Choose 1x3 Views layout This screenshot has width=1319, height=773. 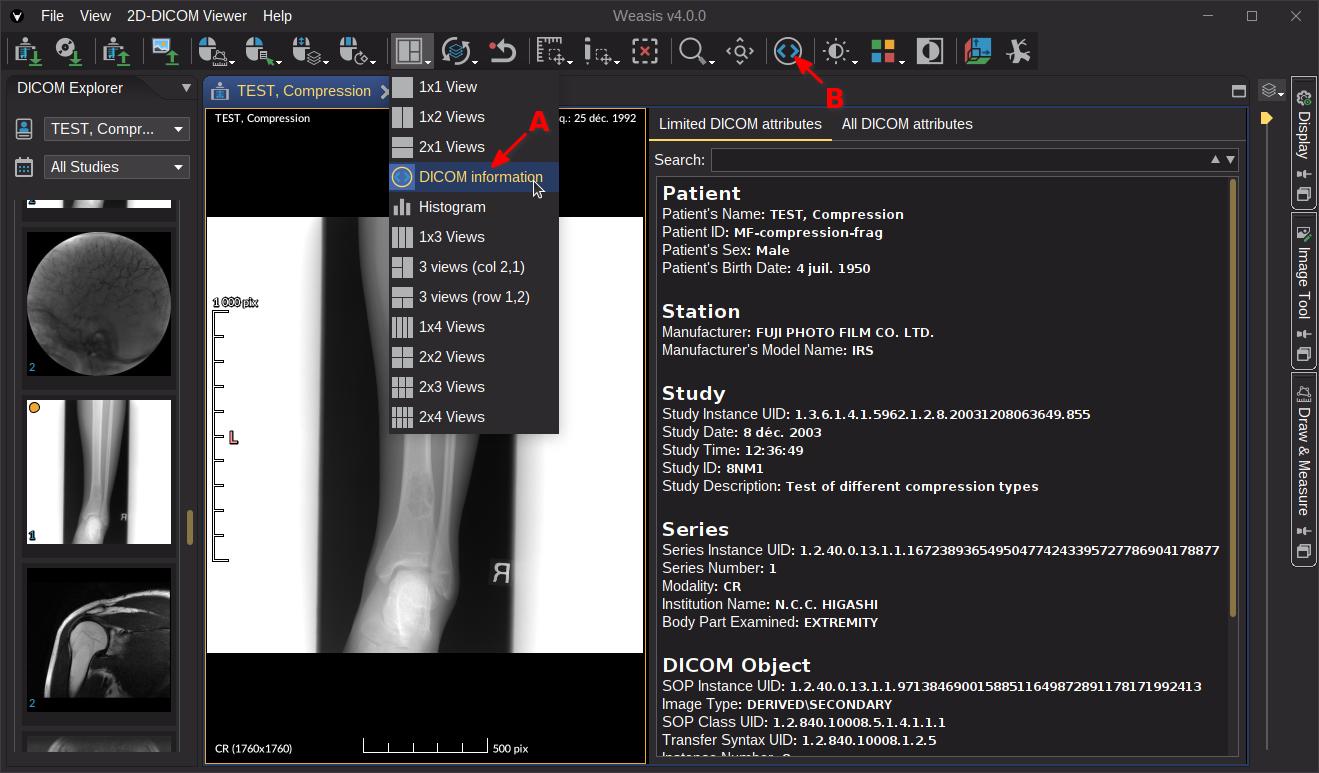474,237
